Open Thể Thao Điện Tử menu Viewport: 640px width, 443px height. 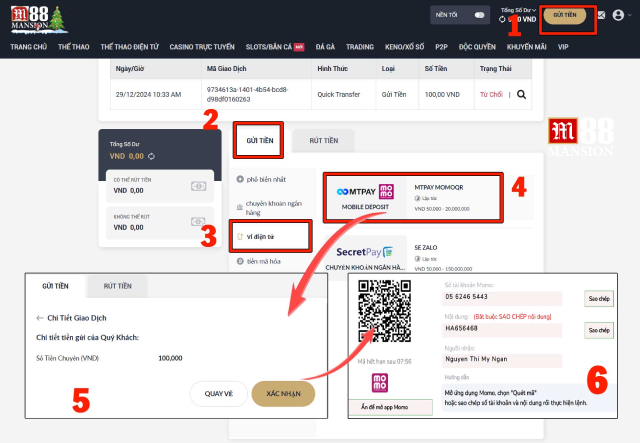click(129, 47)
